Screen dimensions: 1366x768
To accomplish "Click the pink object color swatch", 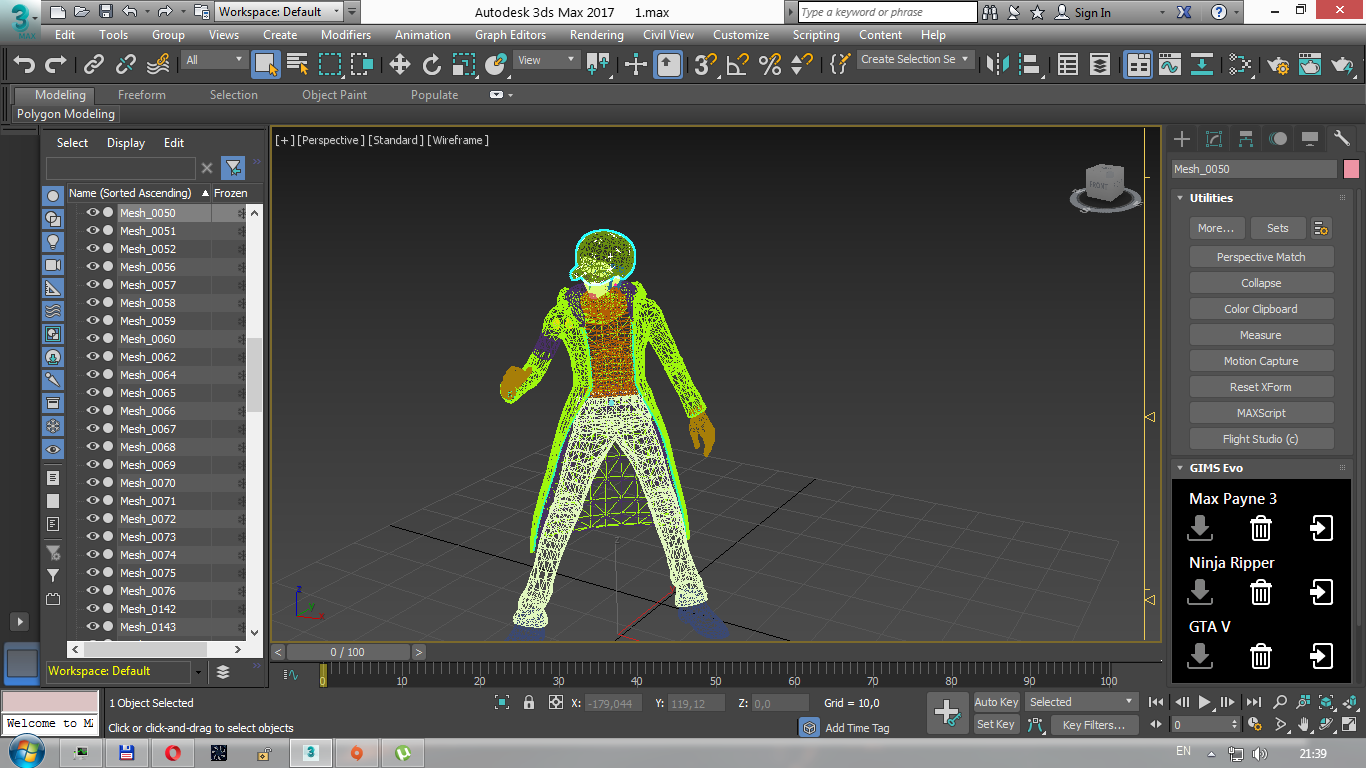I will click(1351, 169).
